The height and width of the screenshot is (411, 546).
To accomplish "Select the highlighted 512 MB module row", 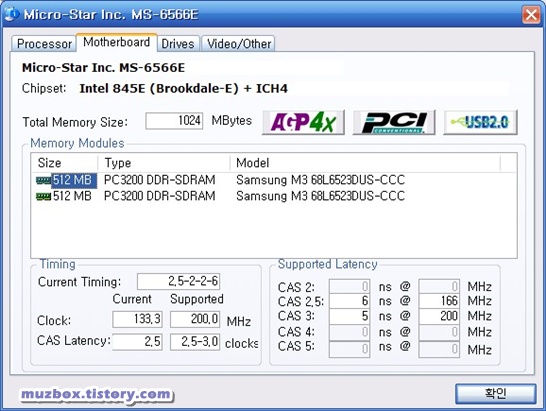I will pos(273,180).
